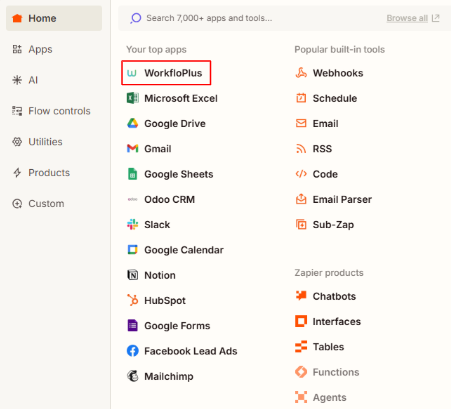Pick the Odoo CRM label
451x409 pixels.
pyautogui.click(x=169, y=199)
